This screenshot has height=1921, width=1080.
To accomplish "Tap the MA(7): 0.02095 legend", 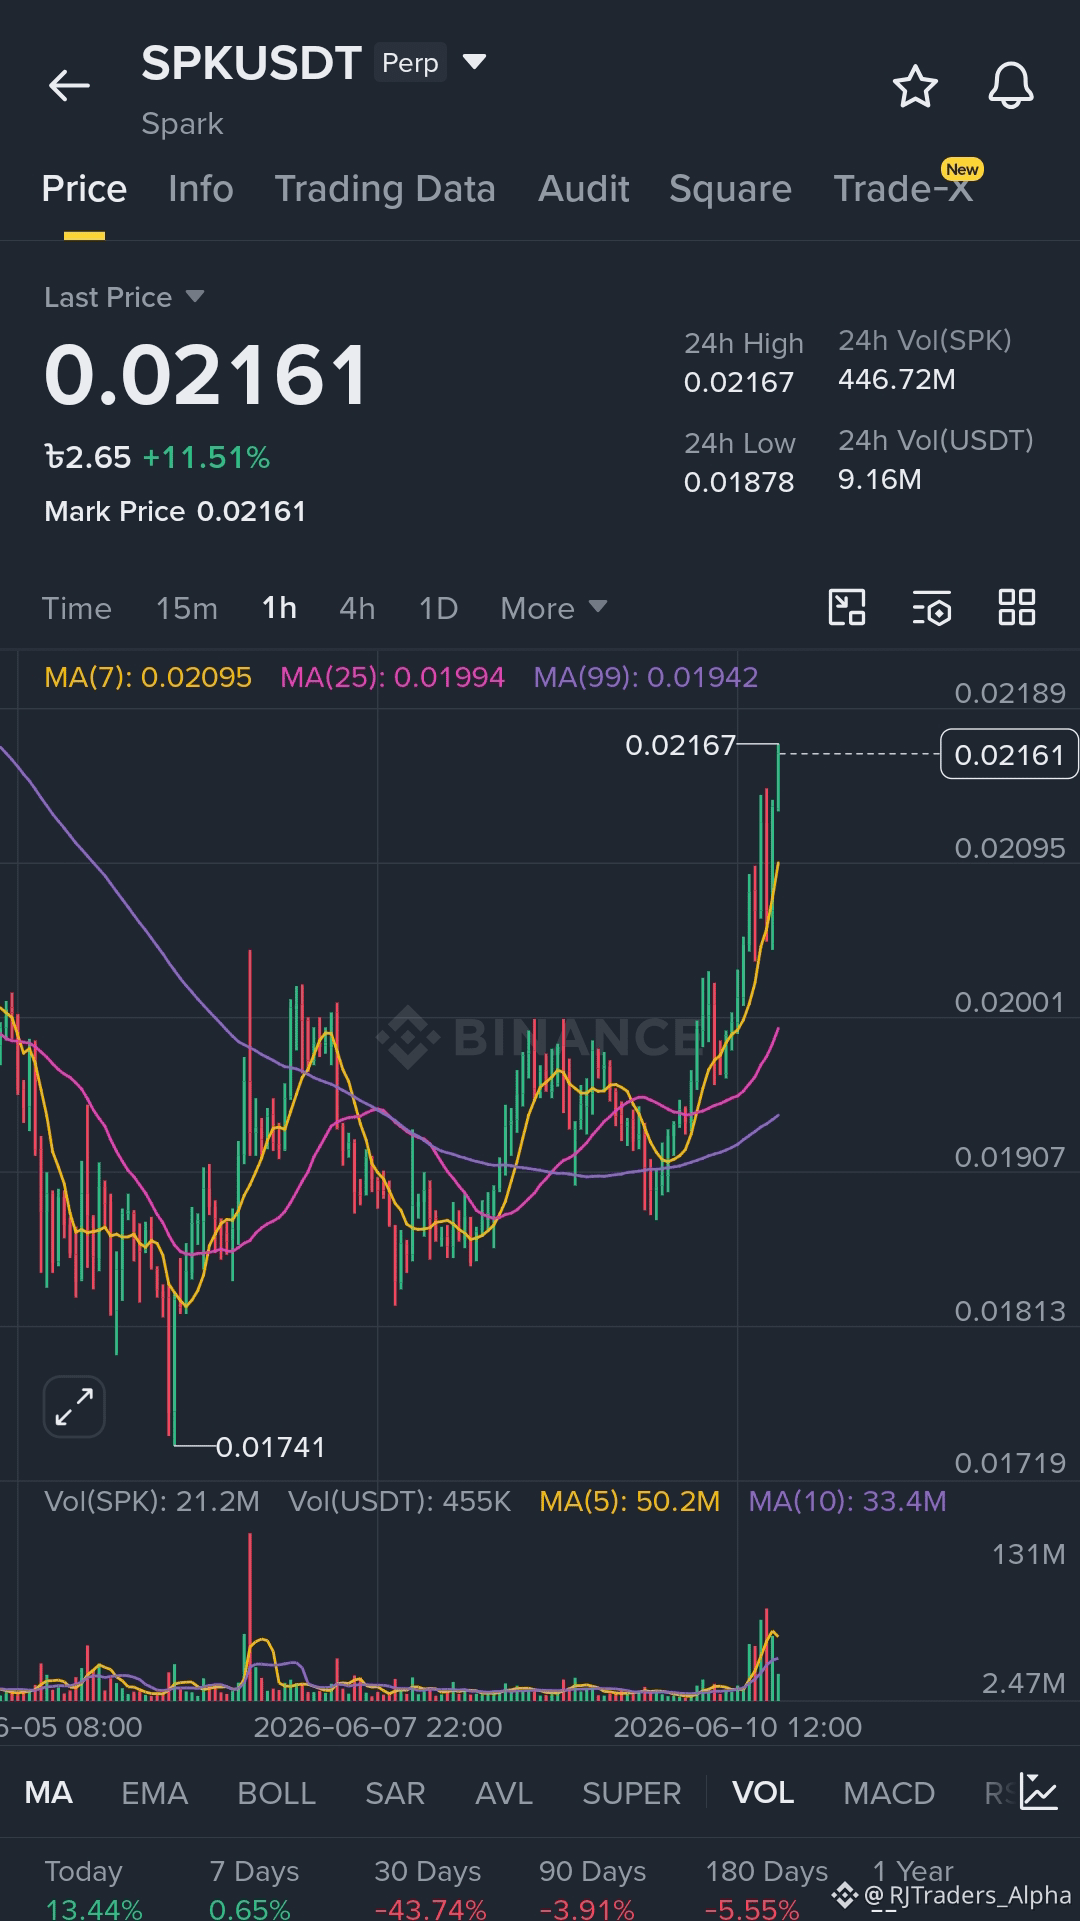I will coord(148,677).
